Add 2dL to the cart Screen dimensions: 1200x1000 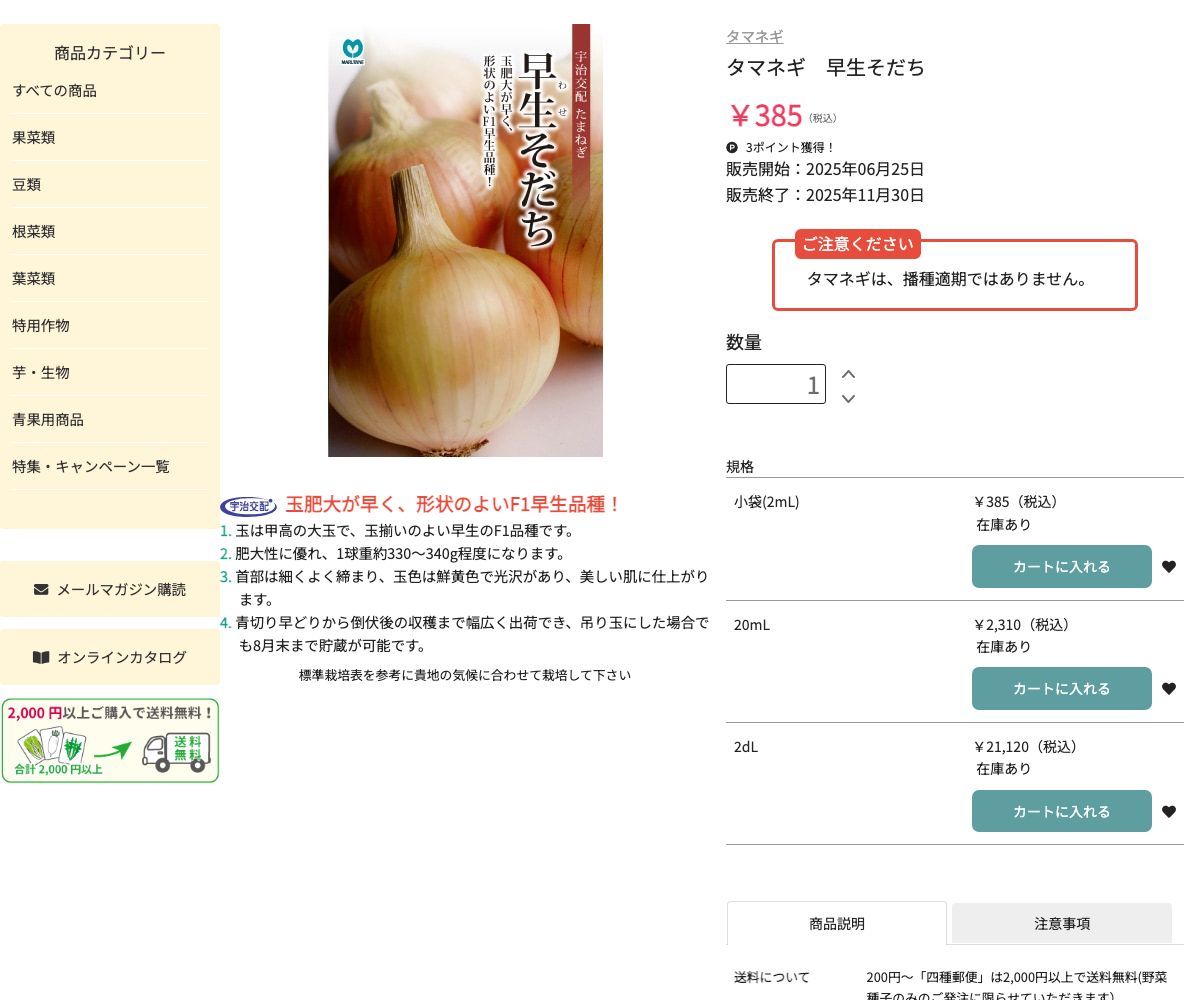[x=1061, y=811]
